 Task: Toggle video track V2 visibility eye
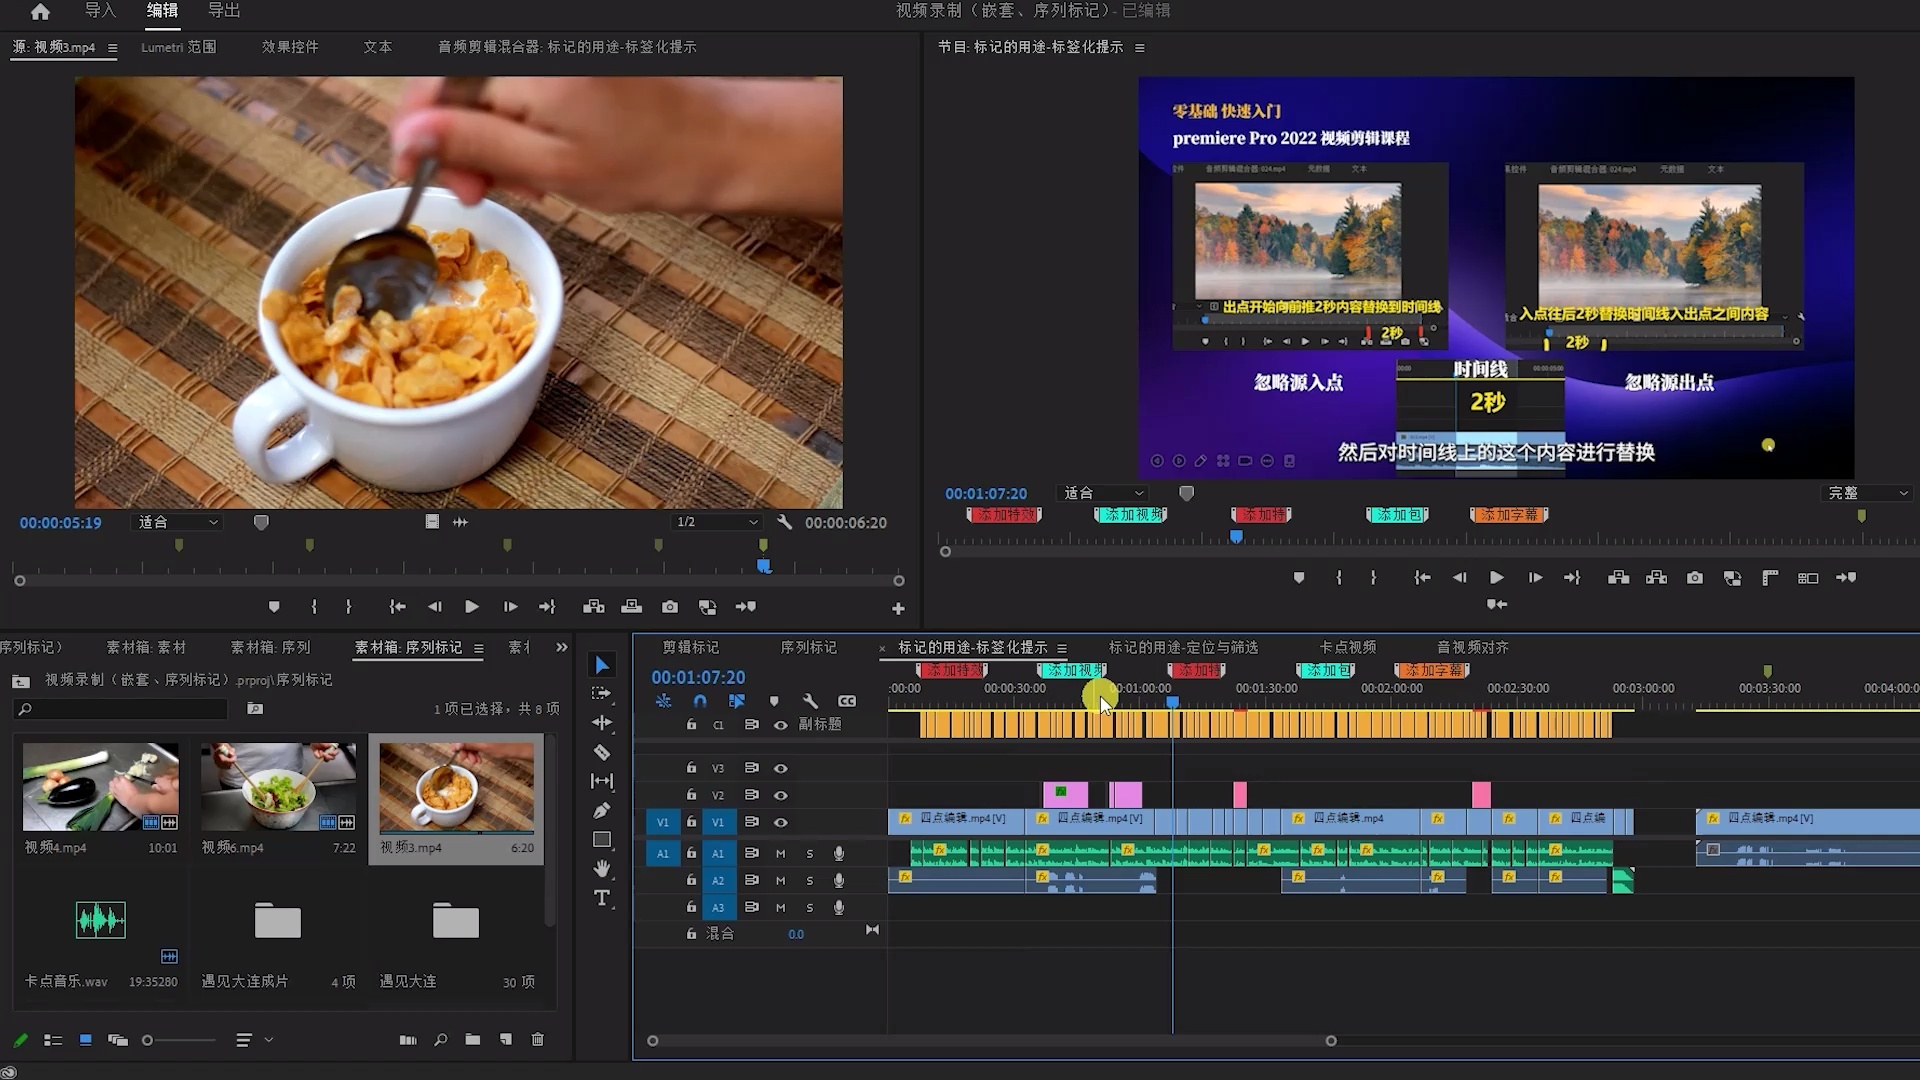(x=781, y=795)
